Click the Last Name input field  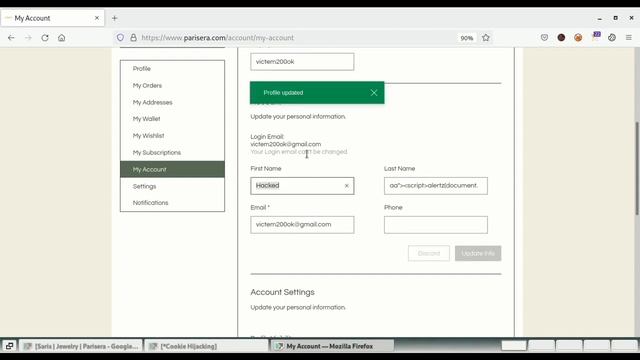click(436, 186)
